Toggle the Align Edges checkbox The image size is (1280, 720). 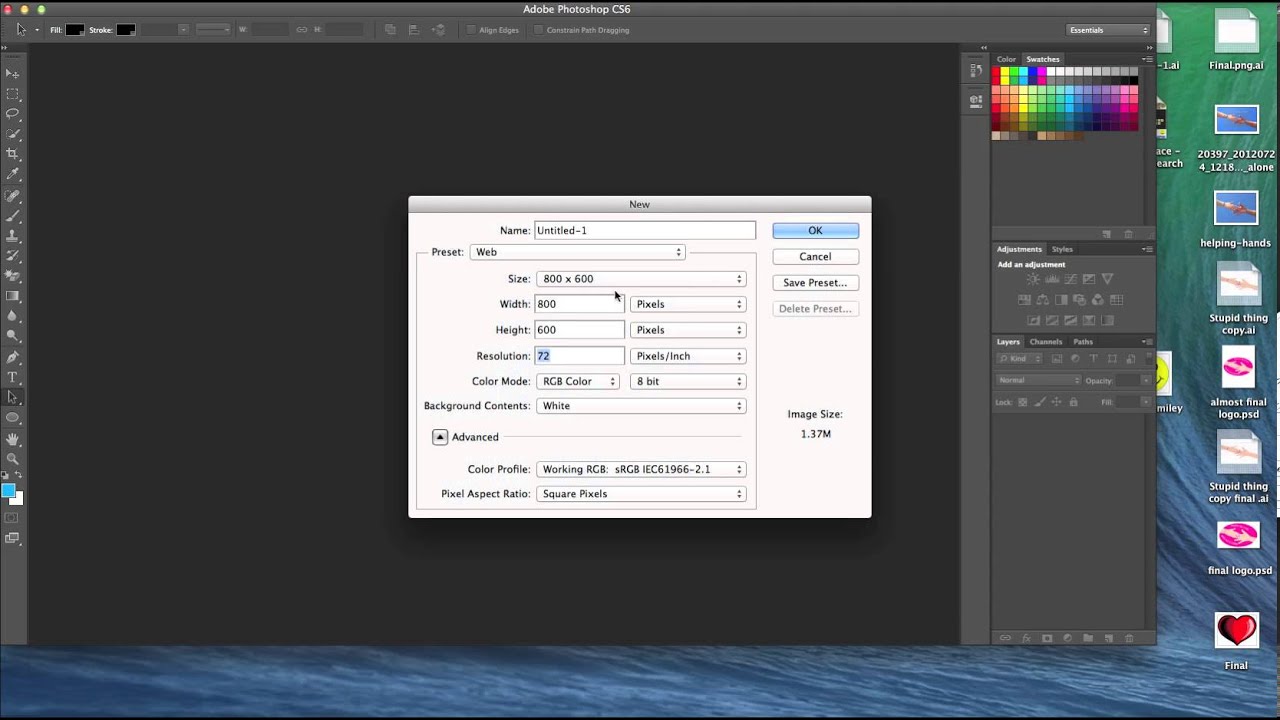click(472, 30)
